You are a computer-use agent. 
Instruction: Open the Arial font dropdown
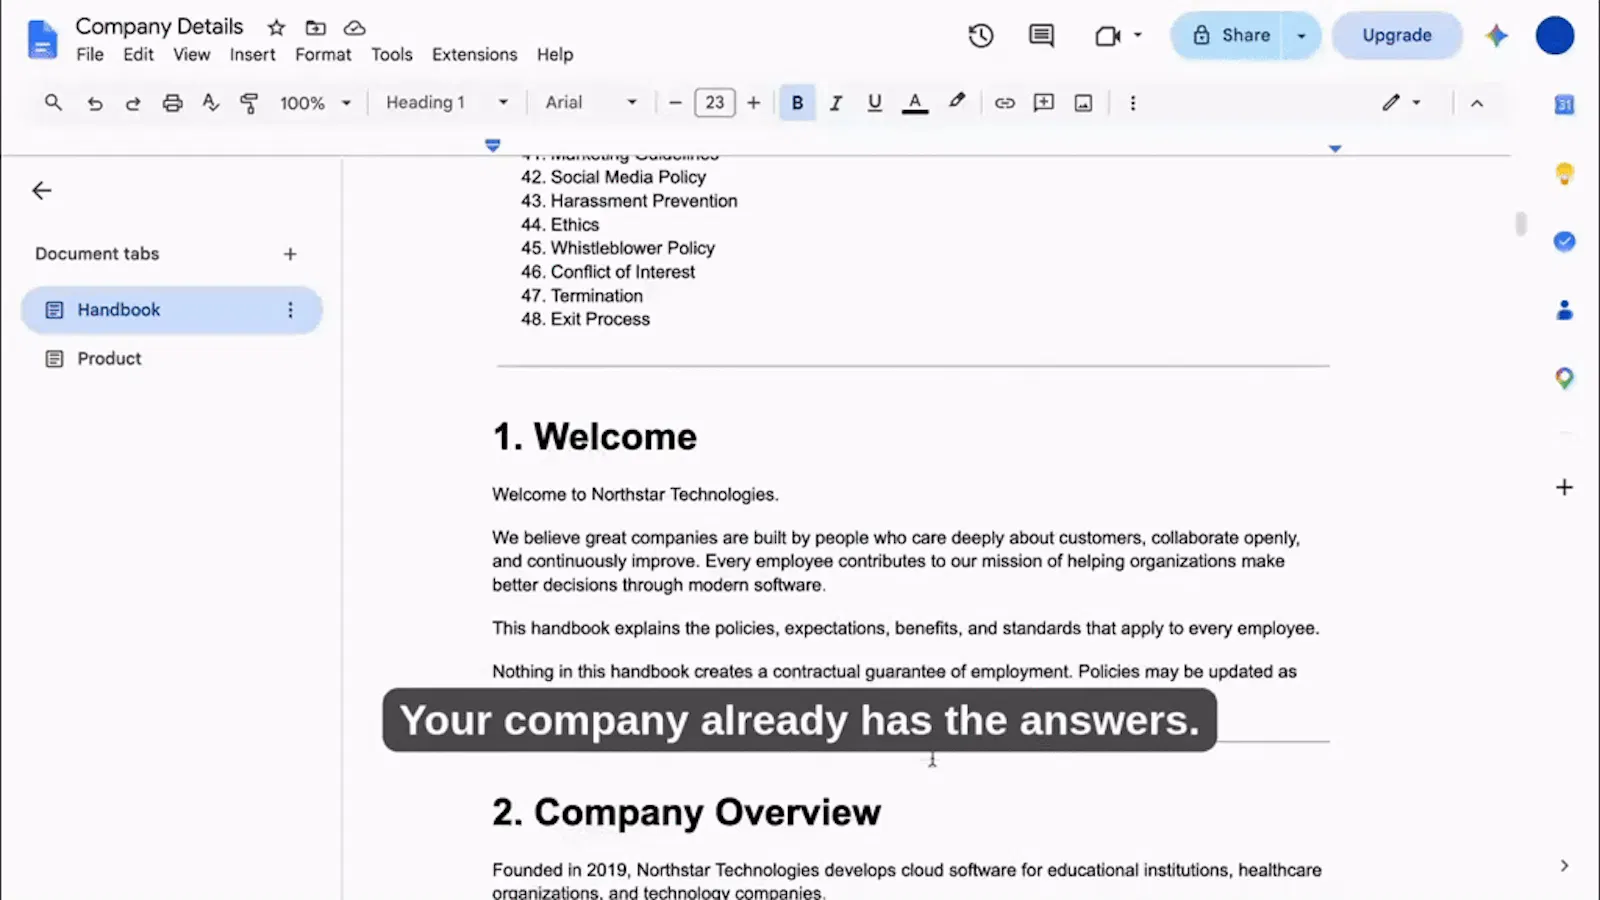coord(591,103)
